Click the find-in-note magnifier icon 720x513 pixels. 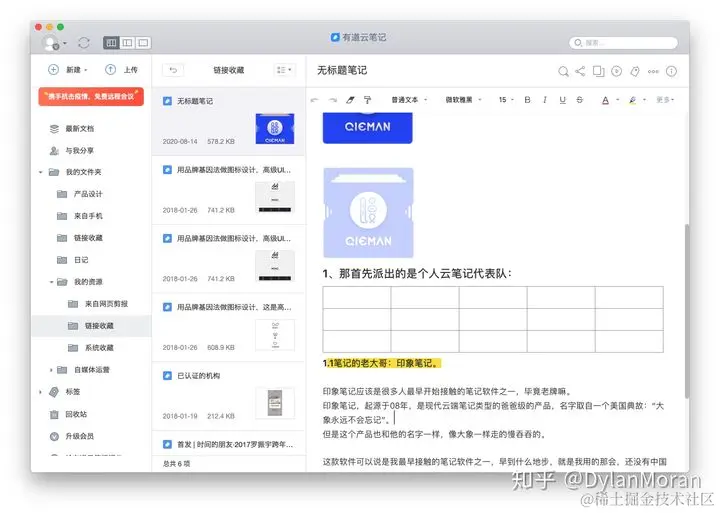(563, 71)
